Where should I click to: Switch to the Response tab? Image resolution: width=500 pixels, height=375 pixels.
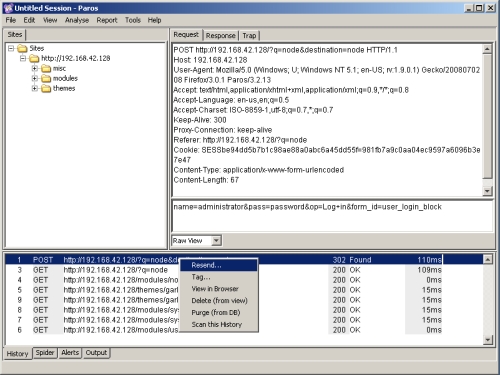coord(220,36)
